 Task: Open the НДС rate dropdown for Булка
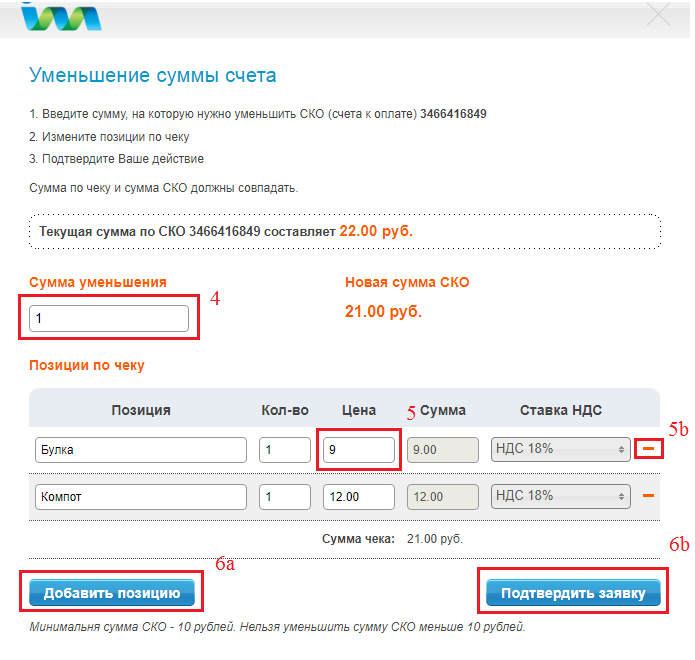(561, 450)
